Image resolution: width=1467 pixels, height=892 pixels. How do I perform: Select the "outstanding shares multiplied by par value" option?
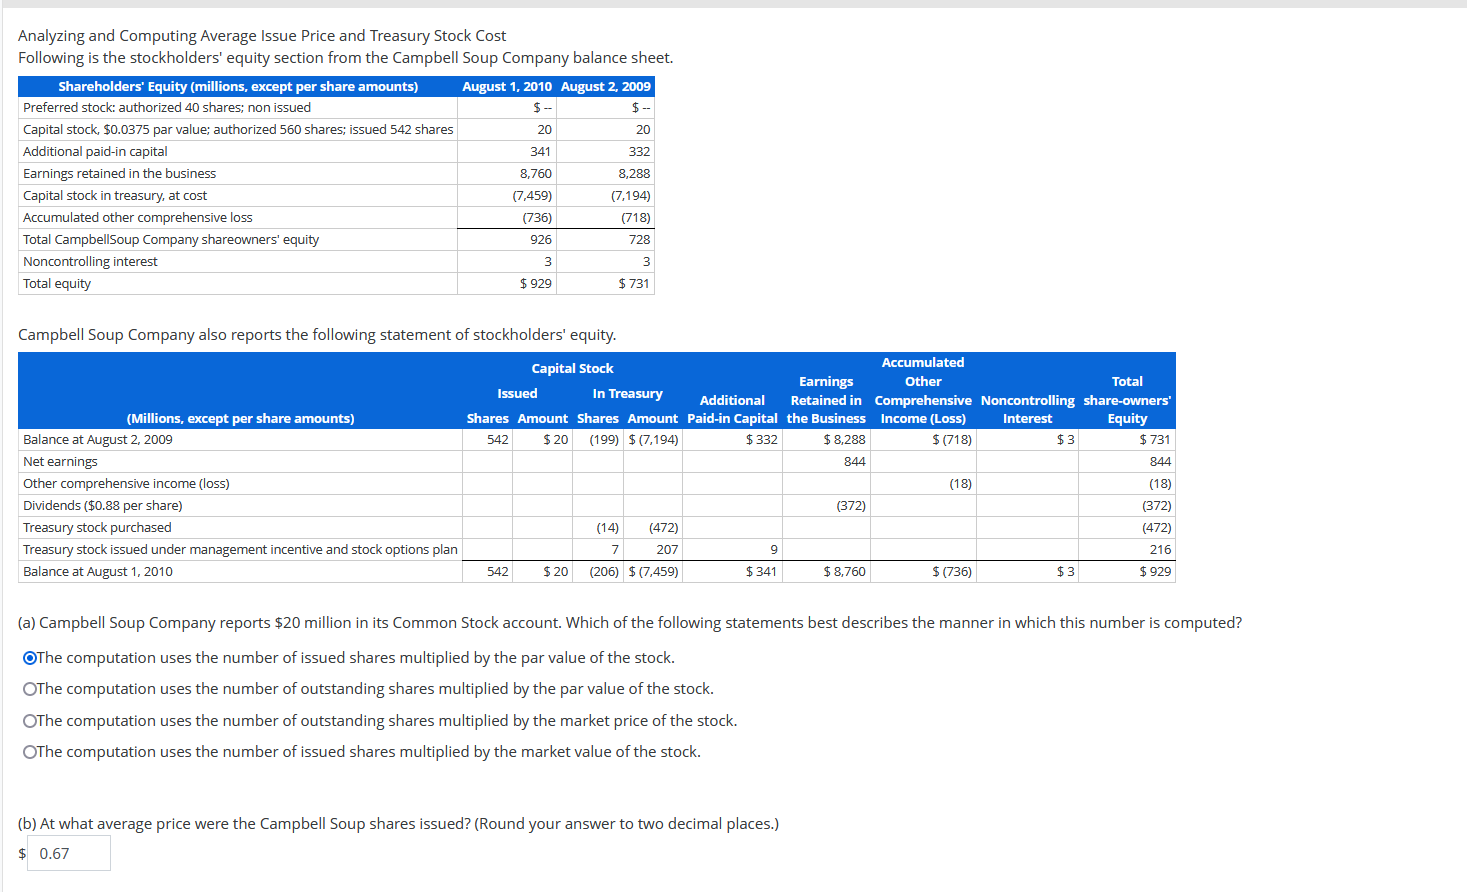tap(29, 688)
